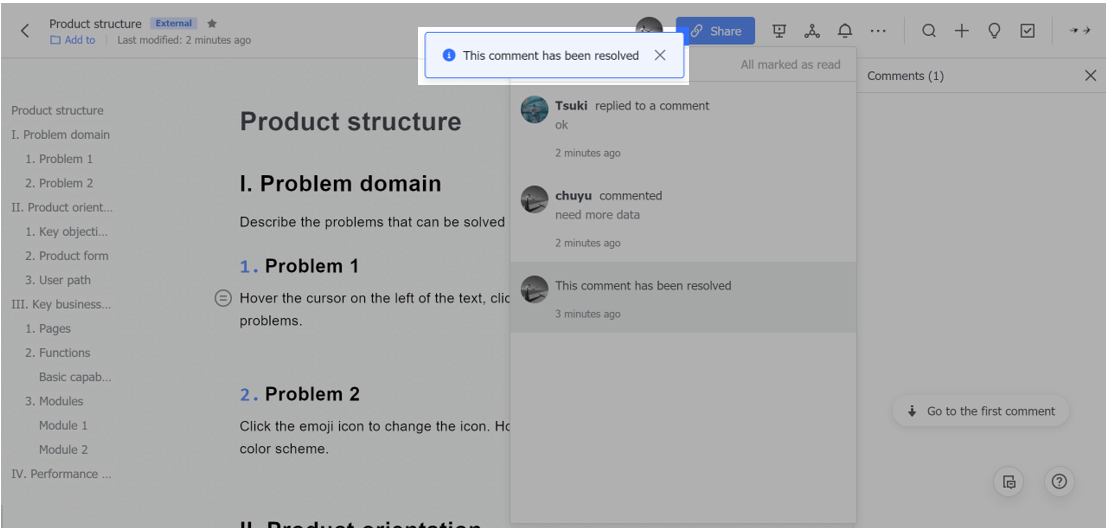Viewport: 1106px width, 528px height.
Task: Click the search magnifier icon
Action: point(929,31)
